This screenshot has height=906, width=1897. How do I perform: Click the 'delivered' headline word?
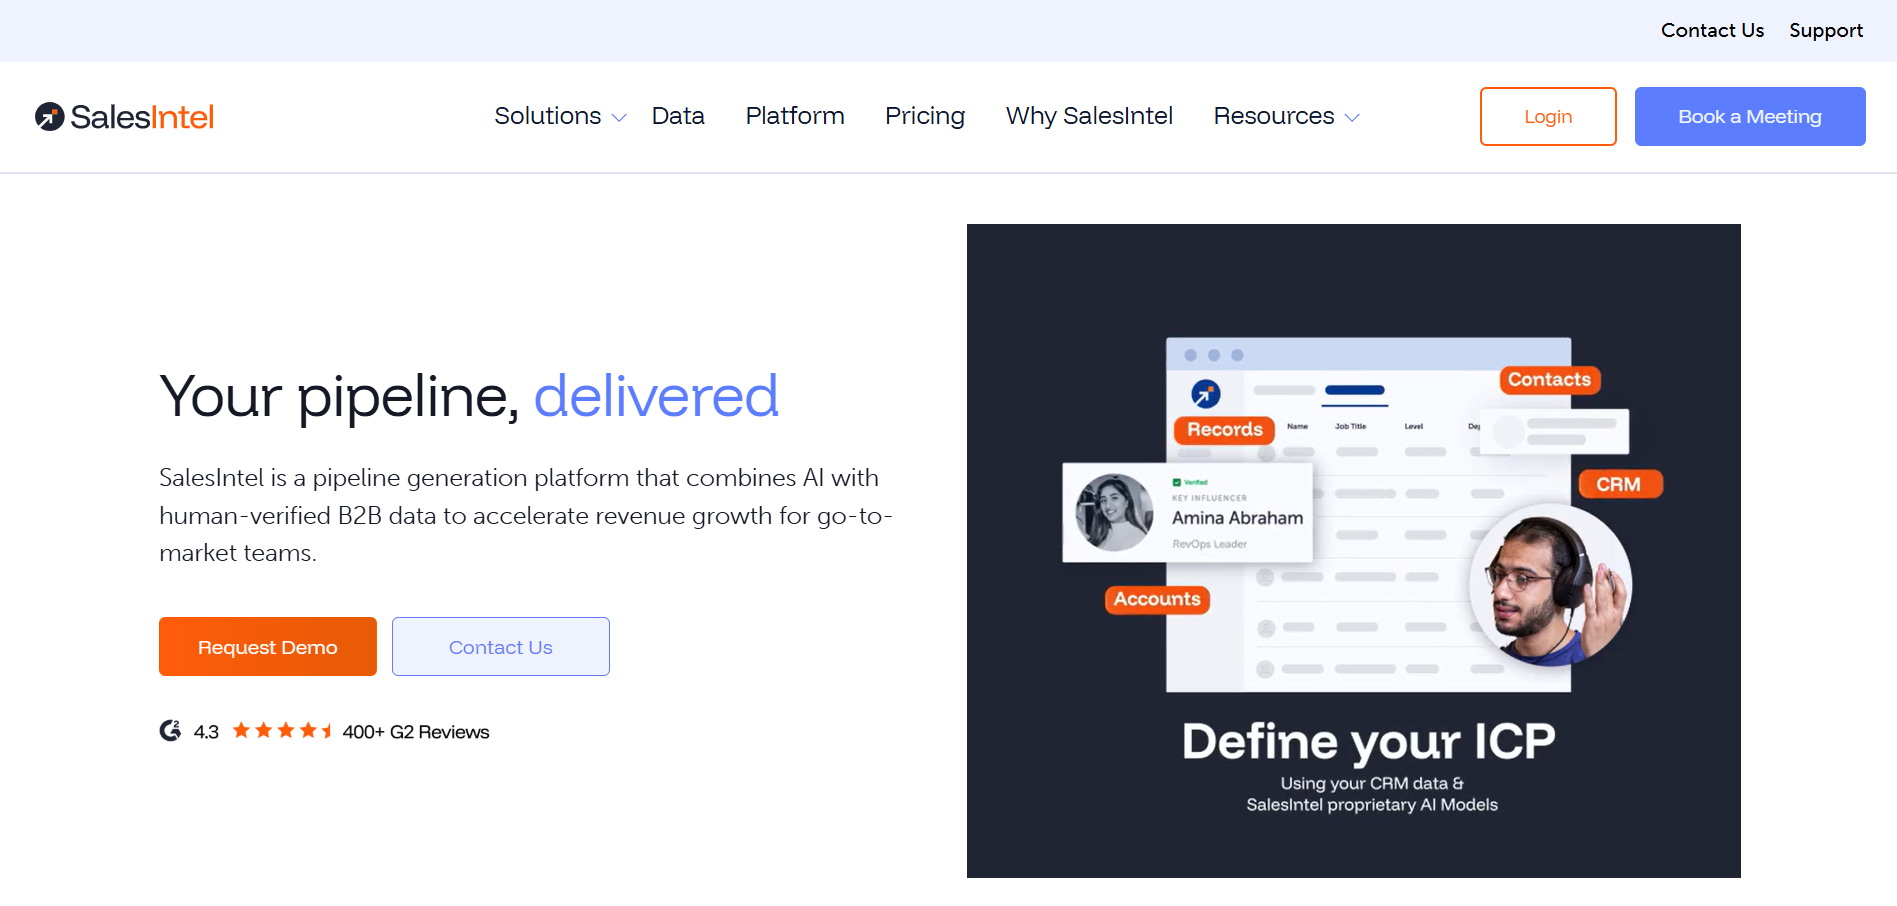click(x=656, y=396)
